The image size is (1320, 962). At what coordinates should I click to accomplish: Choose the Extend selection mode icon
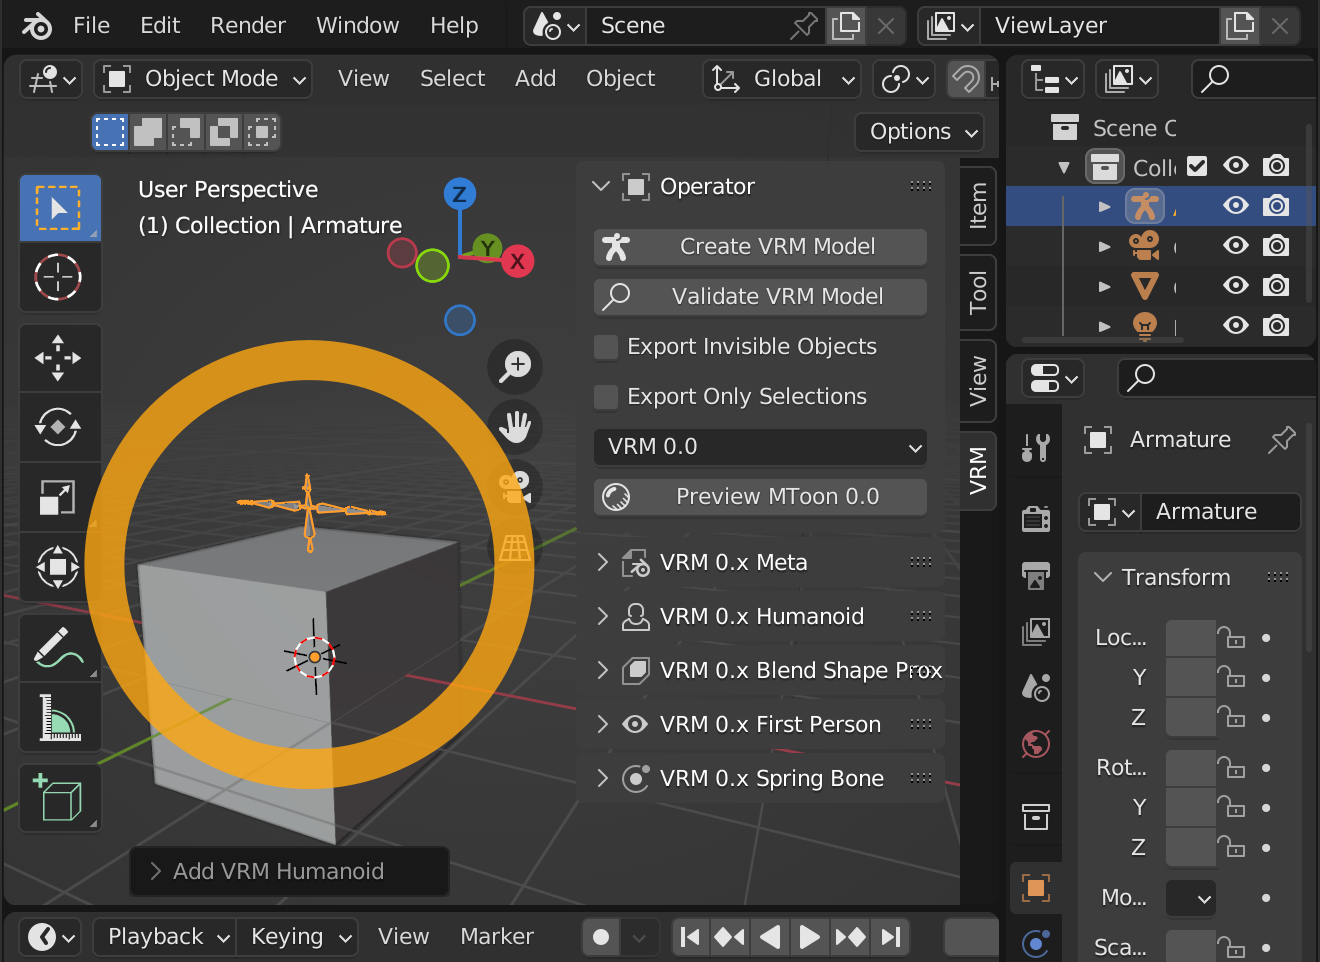[x=148, y=132]
